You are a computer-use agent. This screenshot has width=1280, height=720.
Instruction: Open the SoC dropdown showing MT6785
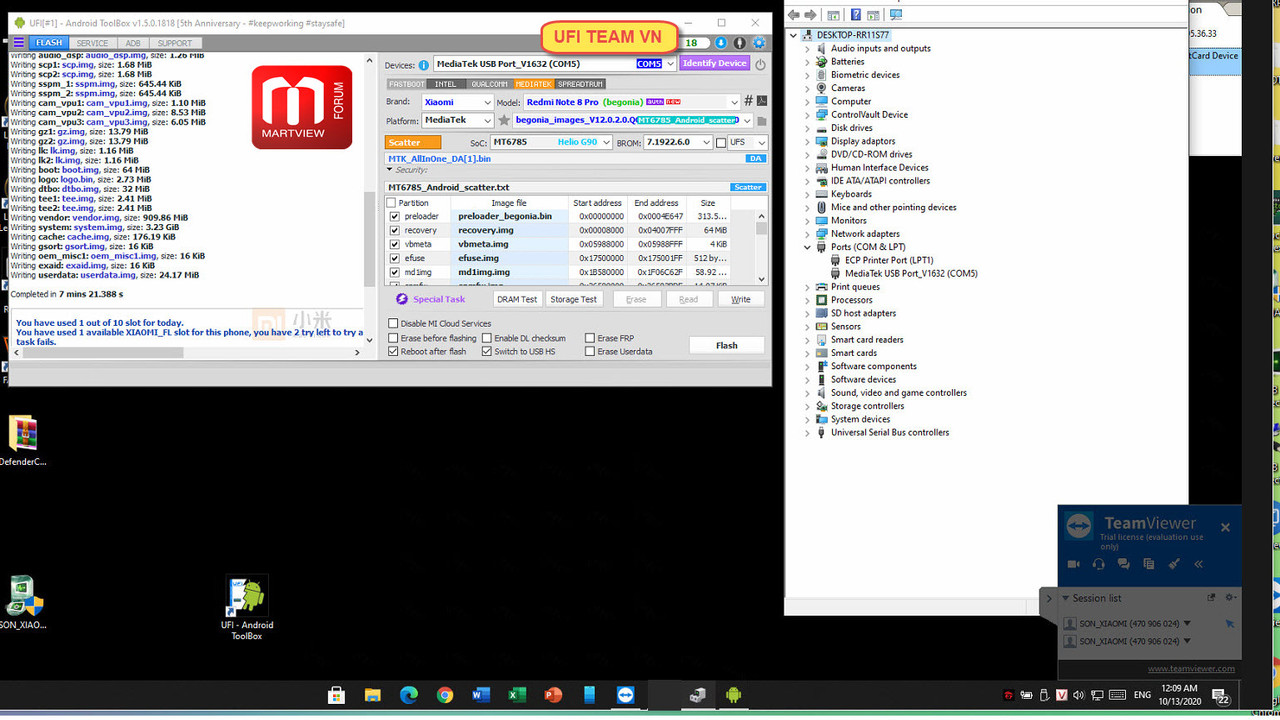coord(551,142)
